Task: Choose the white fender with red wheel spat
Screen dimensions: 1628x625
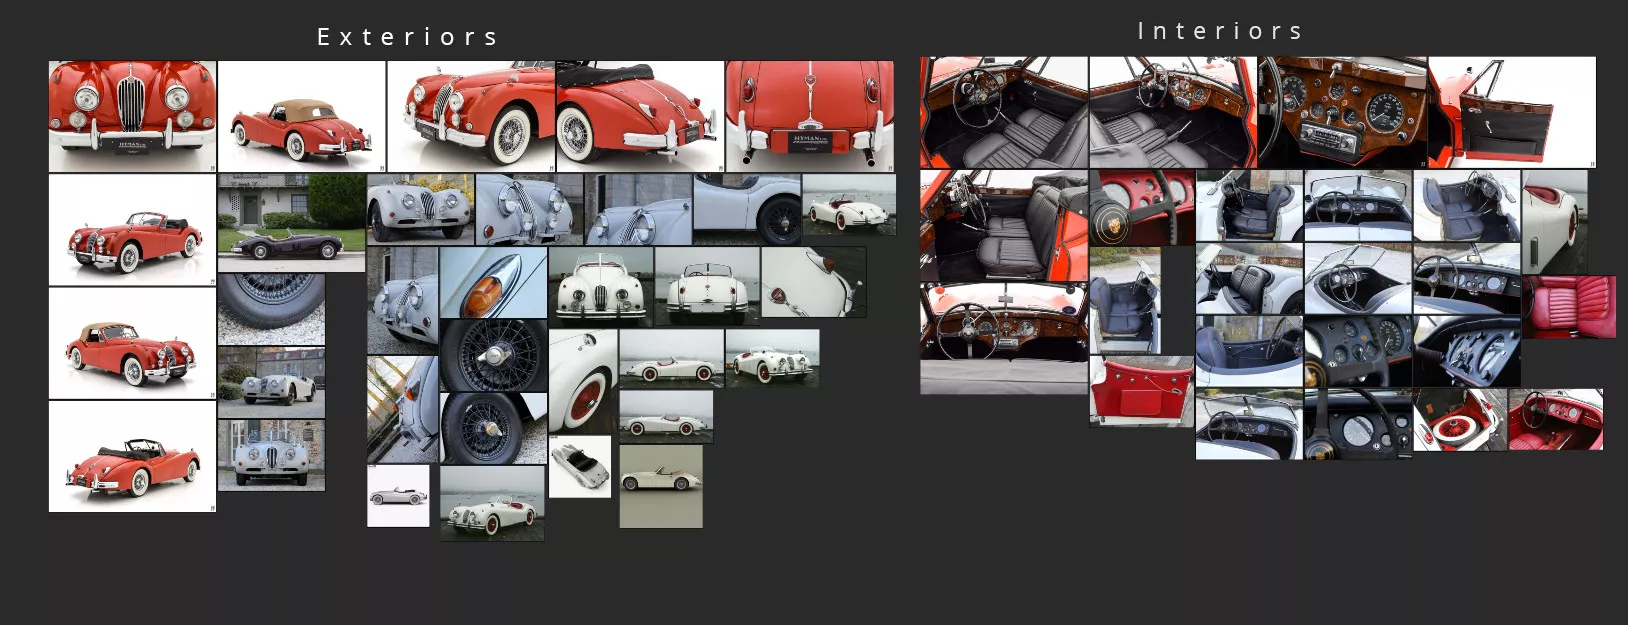Action: (x=582, y=382)
